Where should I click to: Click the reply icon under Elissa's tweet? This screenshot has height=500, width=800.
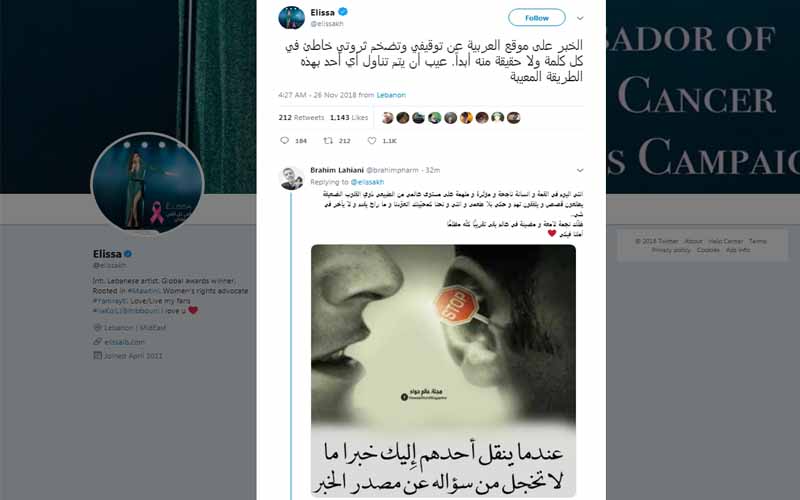point(285,140)
